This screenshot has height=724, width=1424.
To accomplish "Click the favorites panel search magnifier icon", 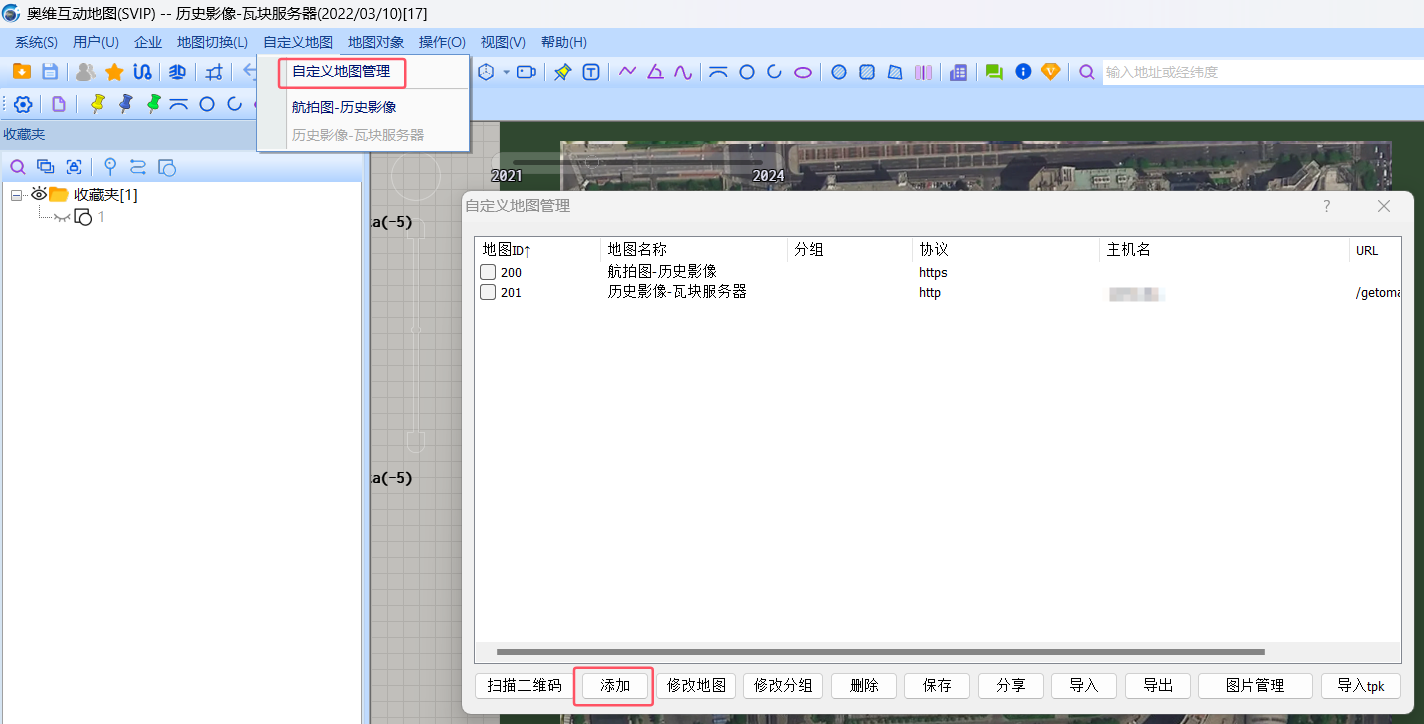I will click(17, 167).
